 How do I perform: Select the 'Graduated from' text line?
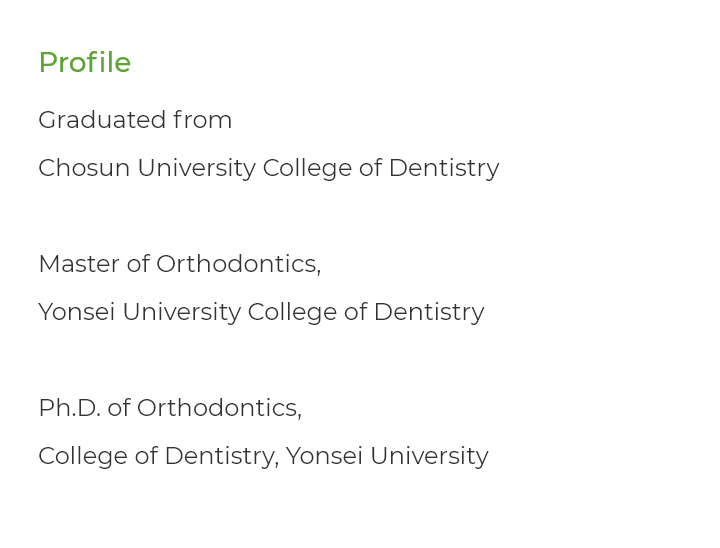tap(135, 120)
